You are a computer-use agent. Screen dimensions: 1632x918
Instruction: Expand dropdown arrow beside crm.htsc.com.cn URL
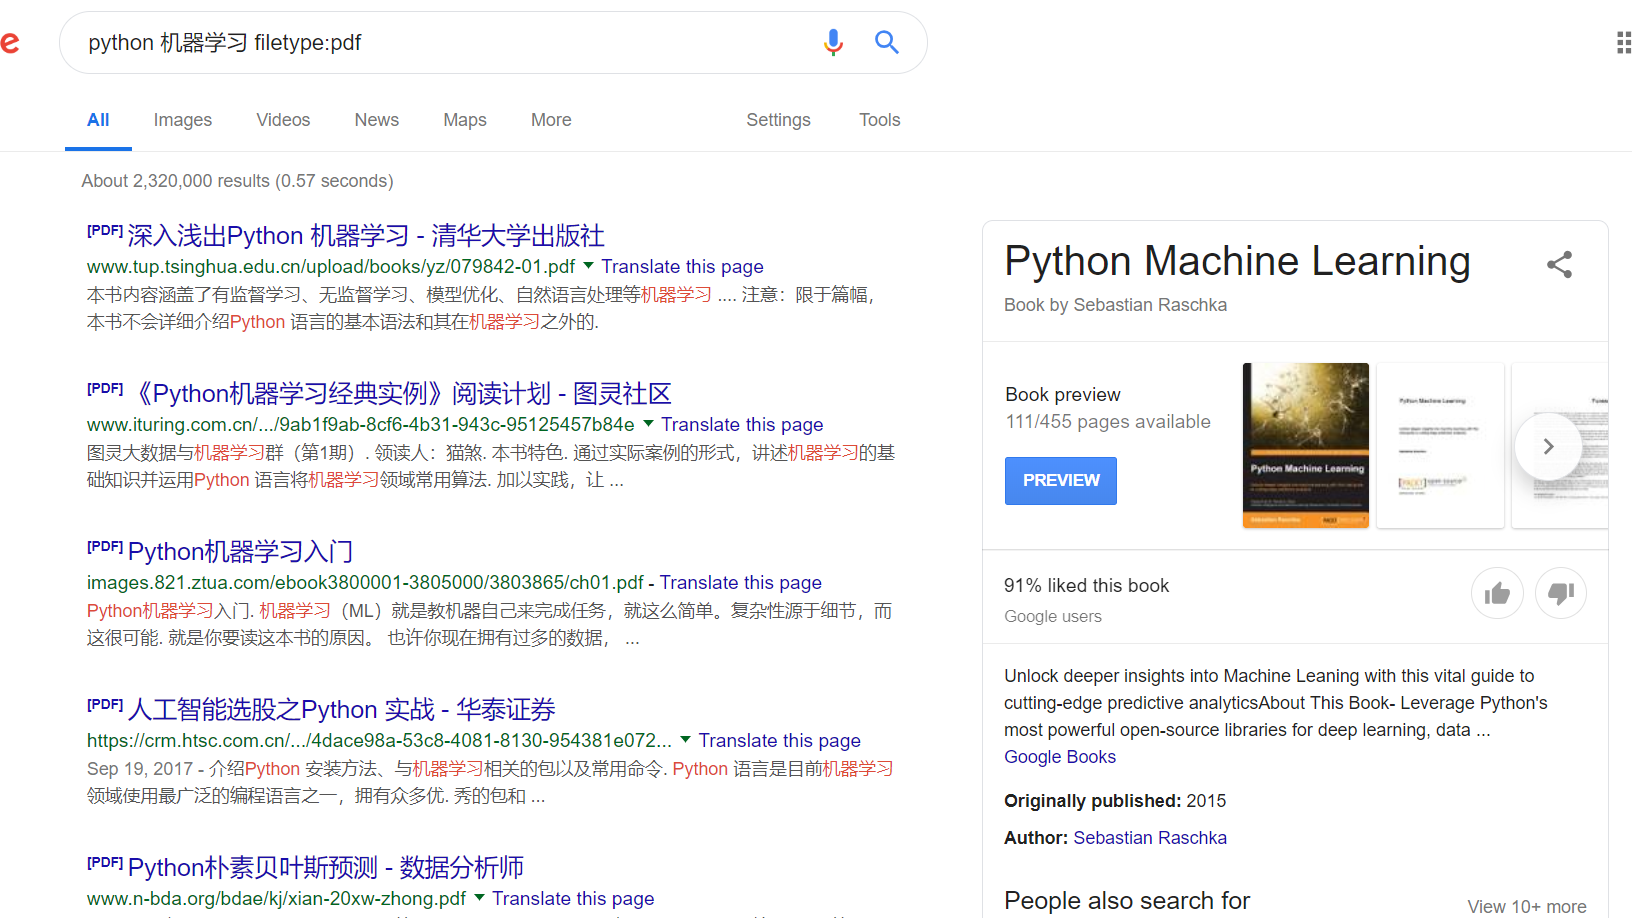(x=685, y=740)
